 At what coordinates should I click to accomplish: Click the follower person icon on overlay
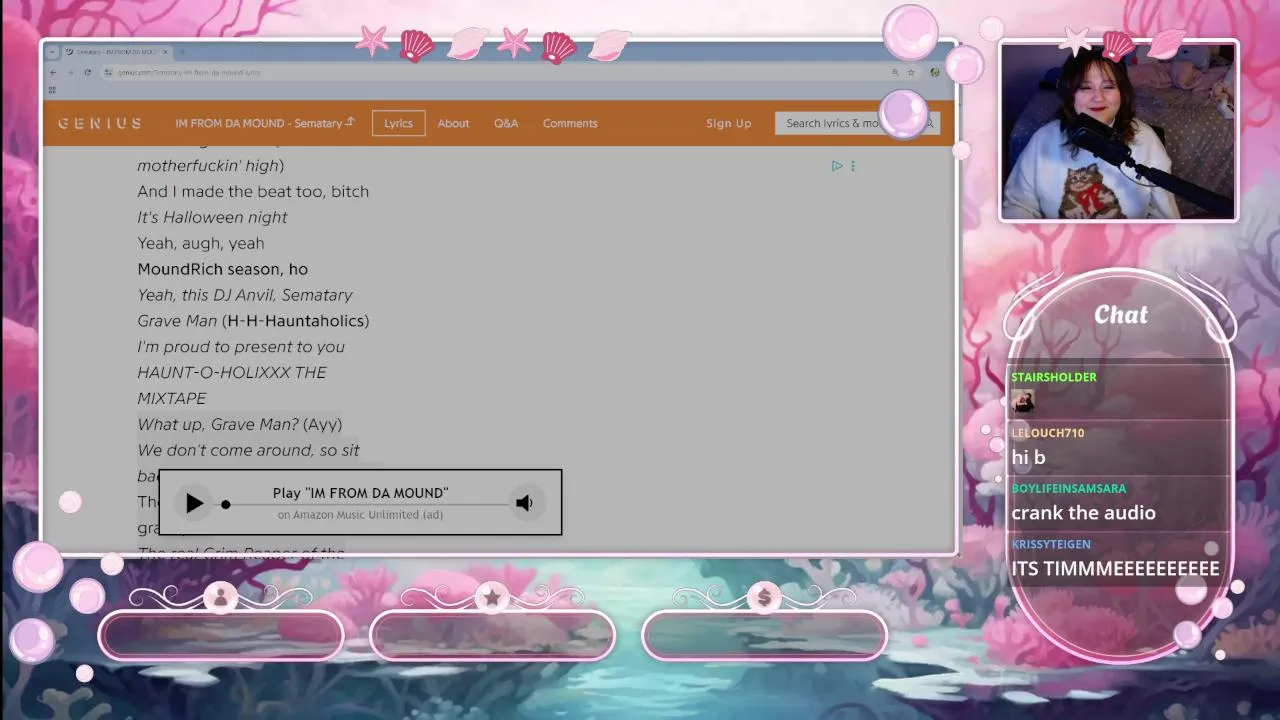click(220, 597)
